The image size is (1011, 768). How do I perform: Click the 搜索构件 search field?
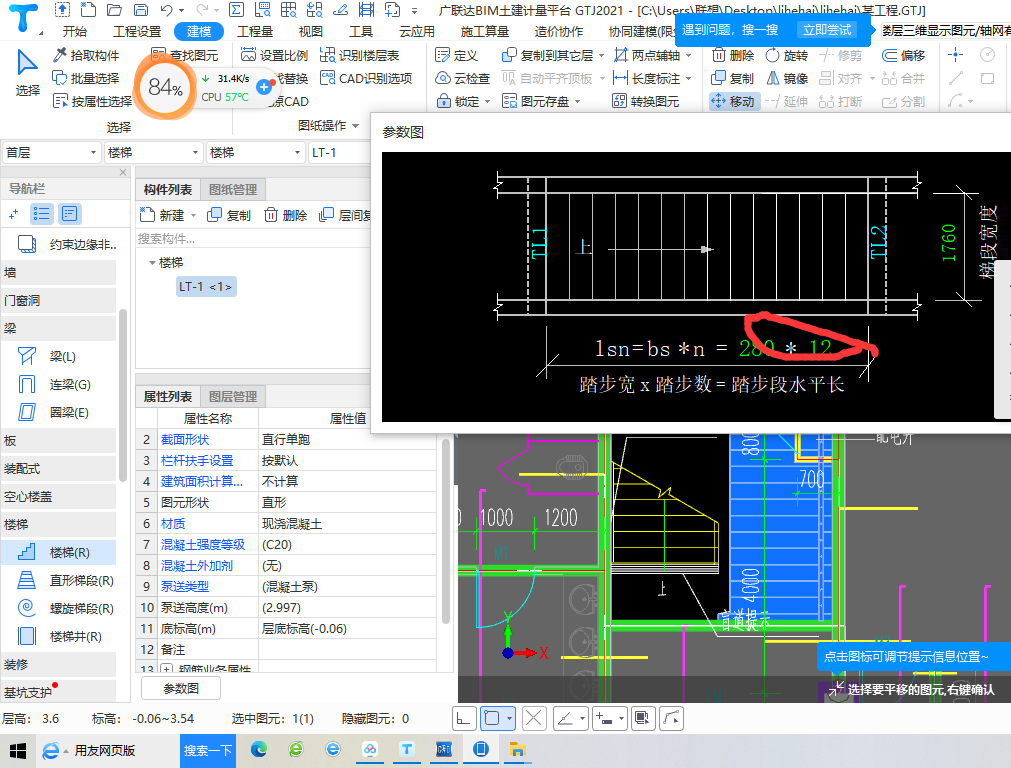[253, 239]
